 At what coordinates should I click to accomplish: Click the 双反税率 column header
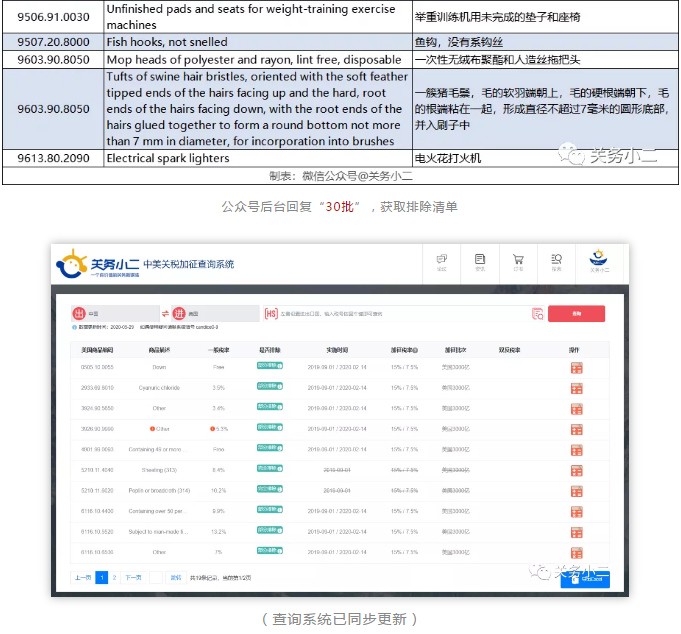point(509,350)
